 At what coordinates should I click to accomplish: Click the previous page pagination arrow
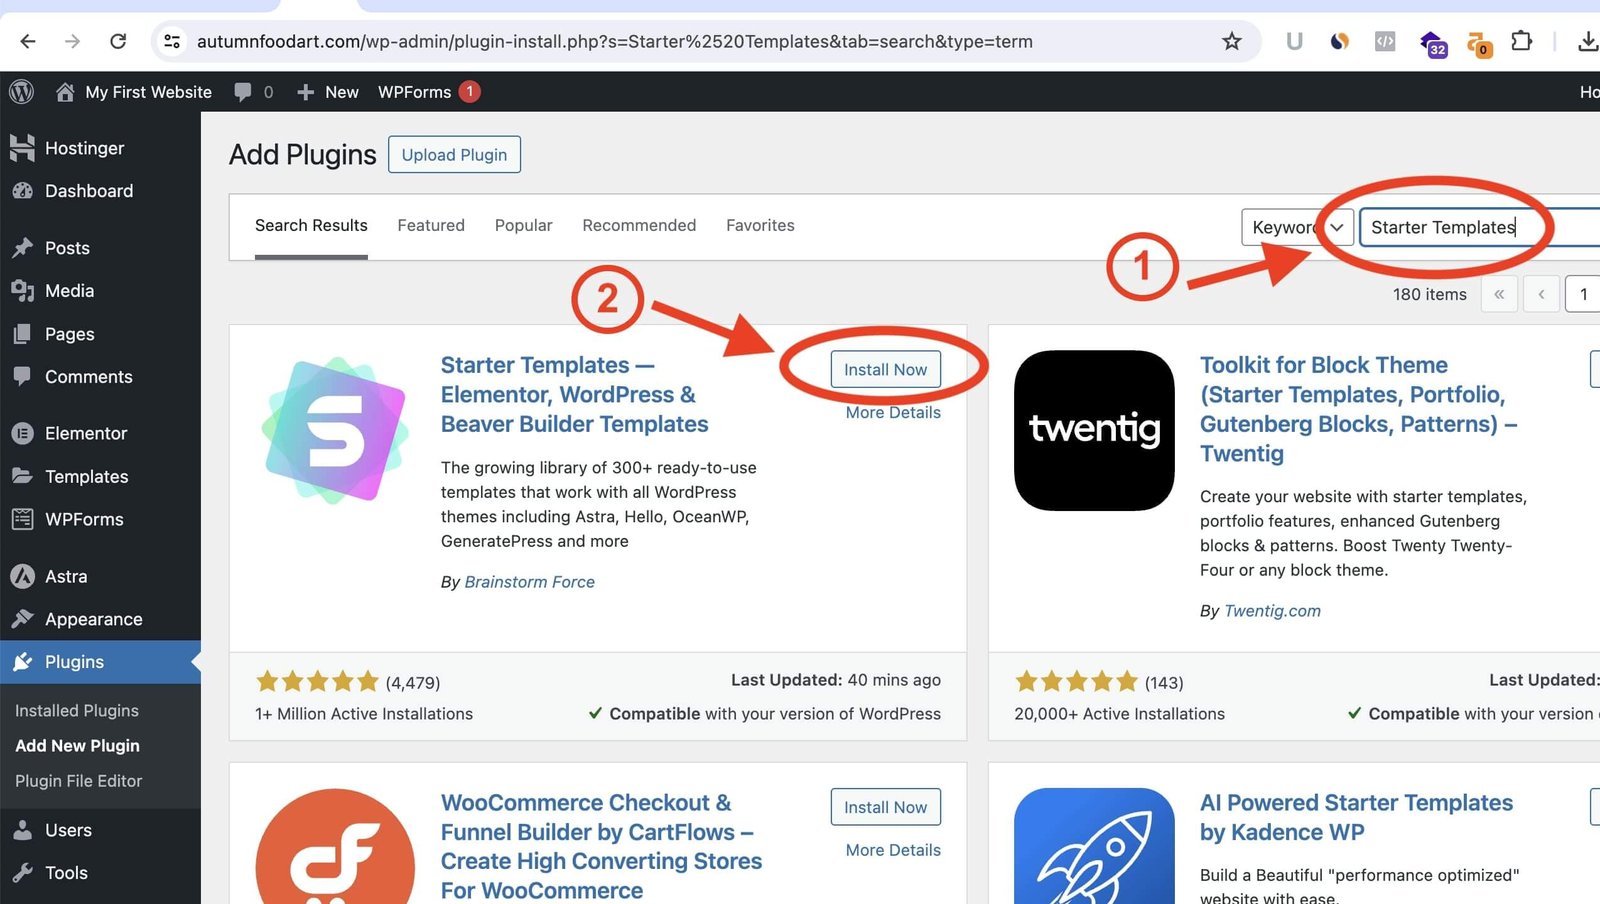click(x=1541, y=294)
